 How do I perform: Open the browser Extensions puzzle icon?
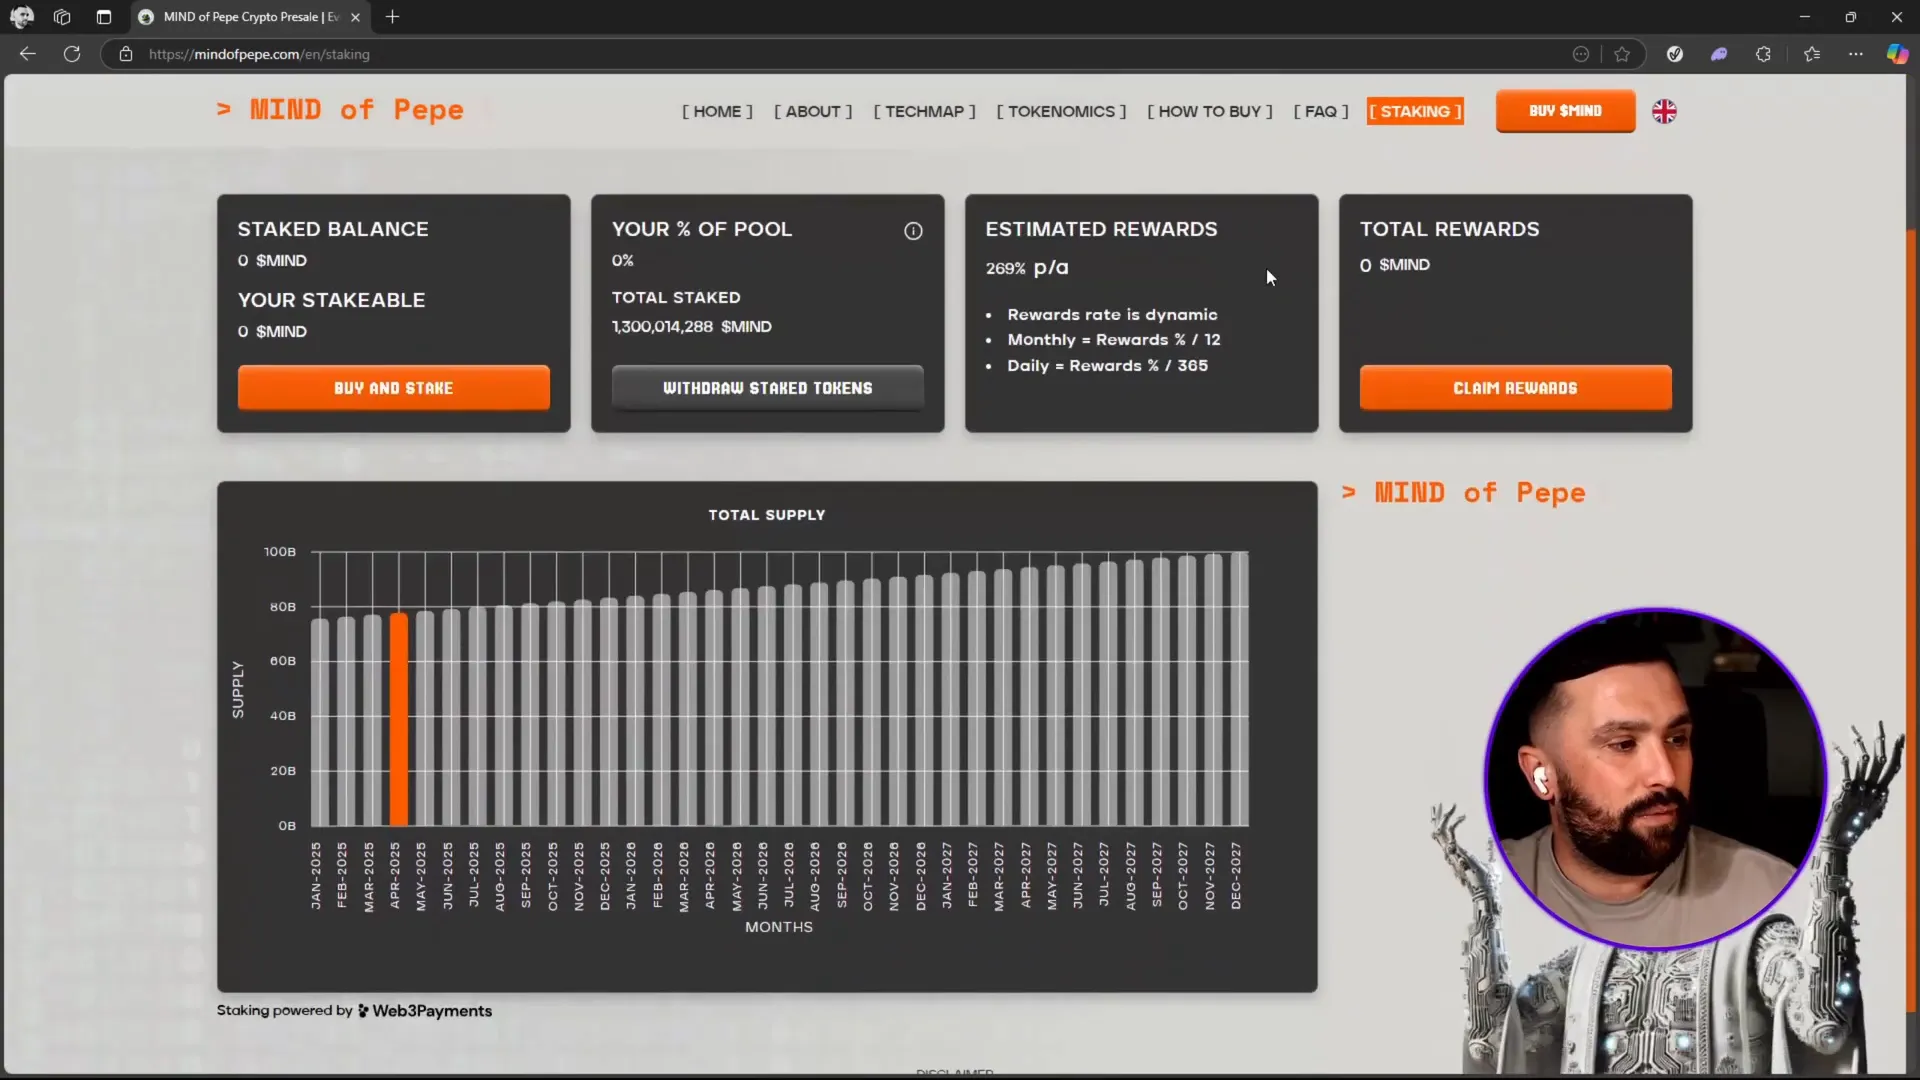[1763, 54]
